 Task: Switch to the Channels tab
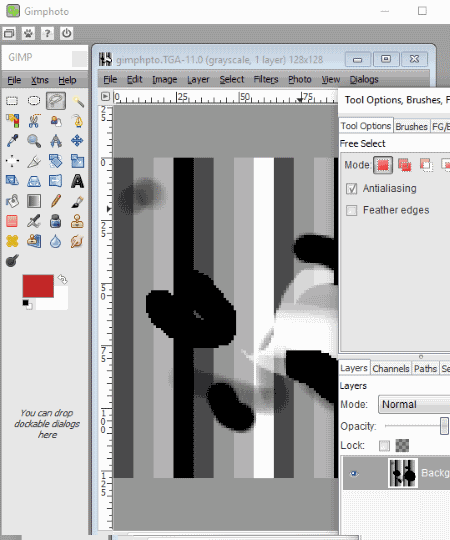point(391,368)
